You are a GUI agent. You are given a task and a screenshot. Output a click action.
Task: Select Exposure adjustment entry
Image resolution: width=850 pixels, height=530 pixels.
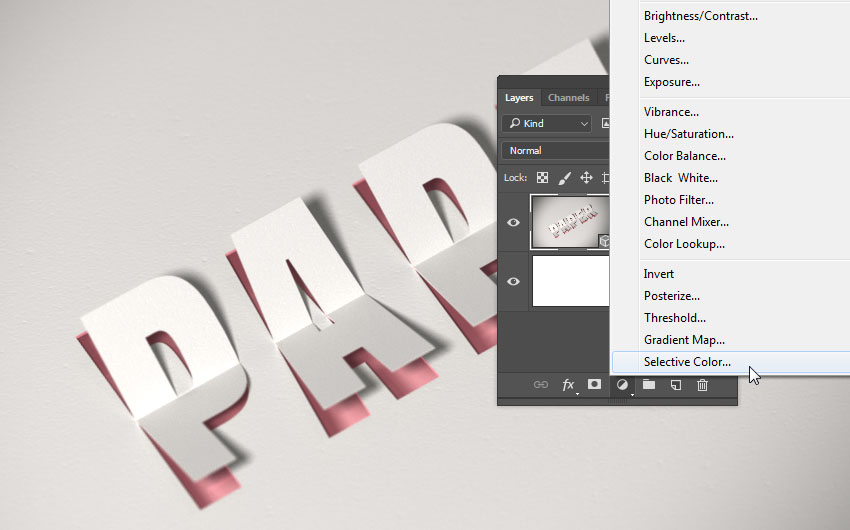(672, 82)
